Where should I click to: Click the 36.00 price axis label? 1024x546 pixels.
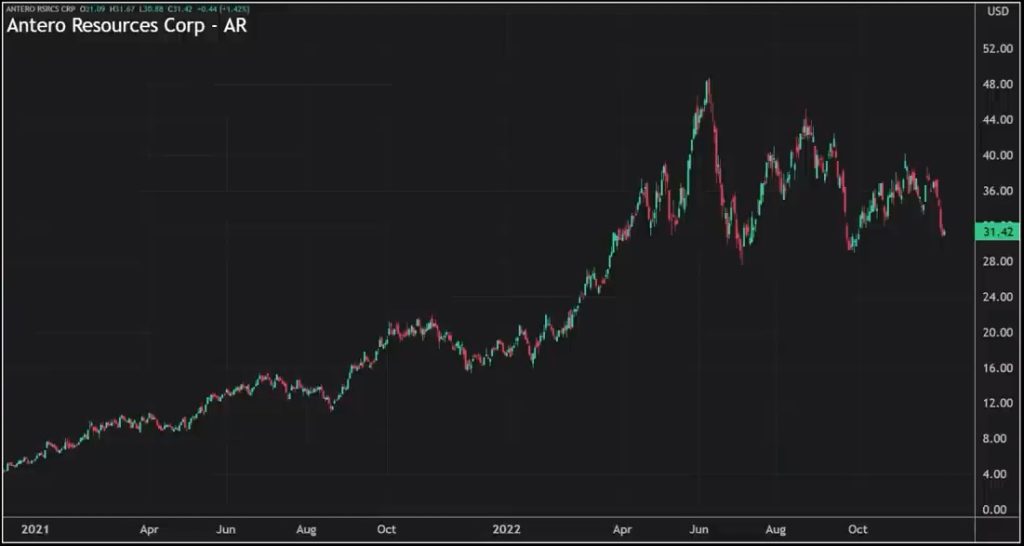click(997, 191)
